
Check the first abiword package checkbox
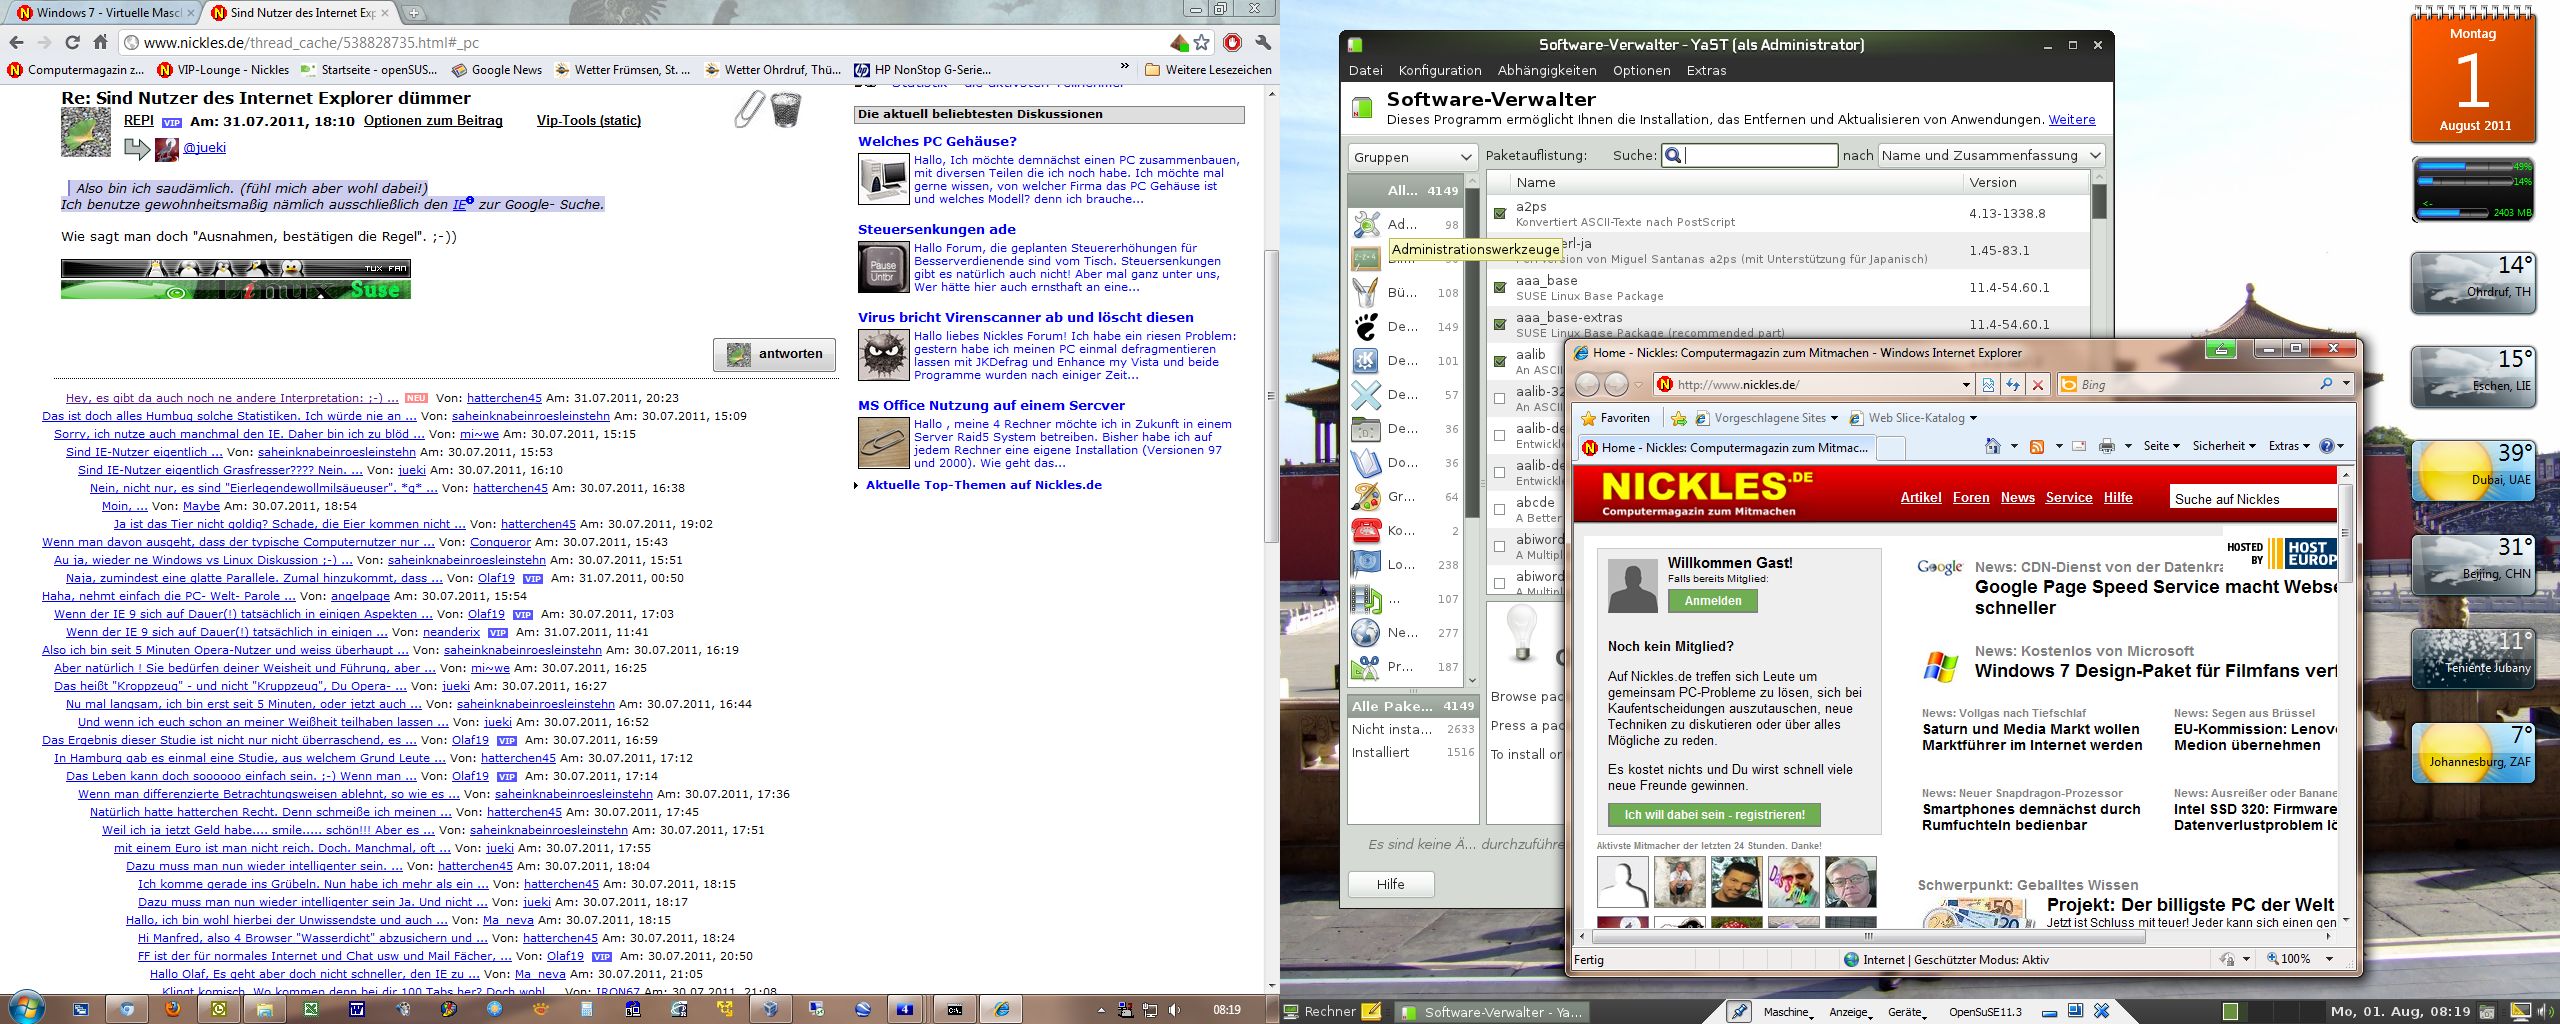1500,546
